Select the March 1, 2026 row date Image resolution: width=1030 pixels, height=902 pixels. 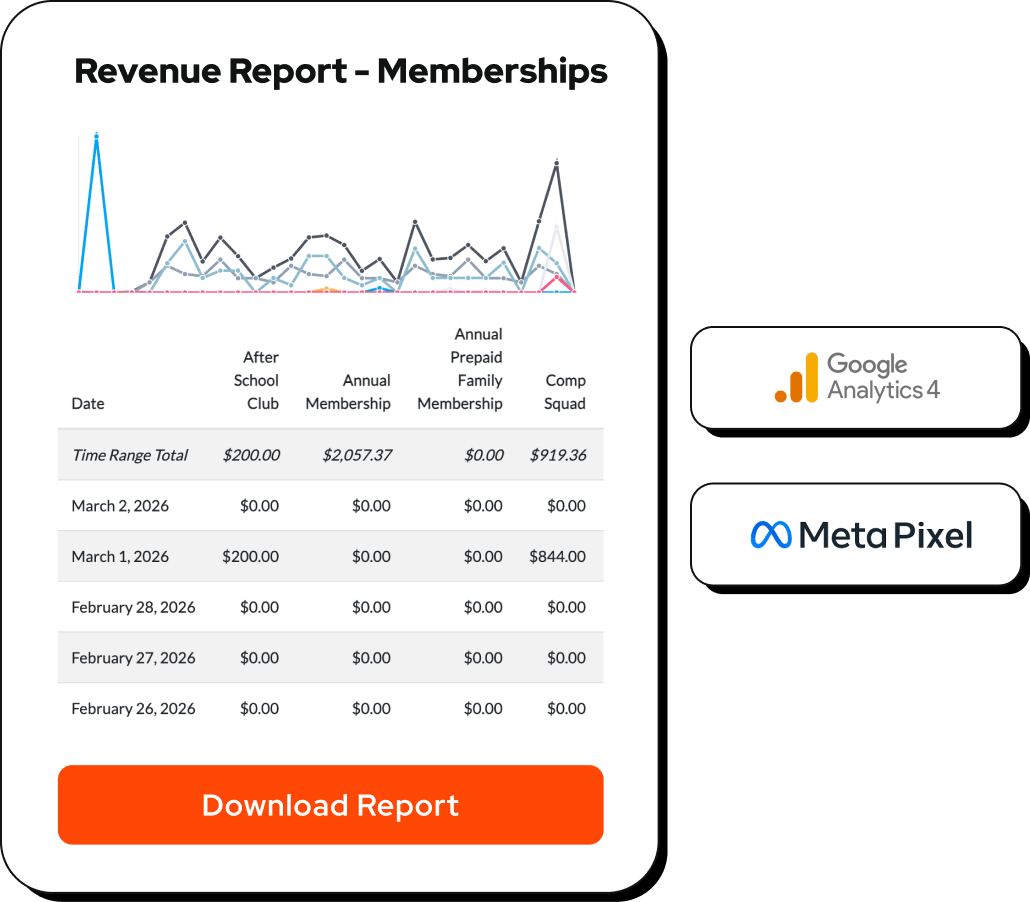point(120,556)
